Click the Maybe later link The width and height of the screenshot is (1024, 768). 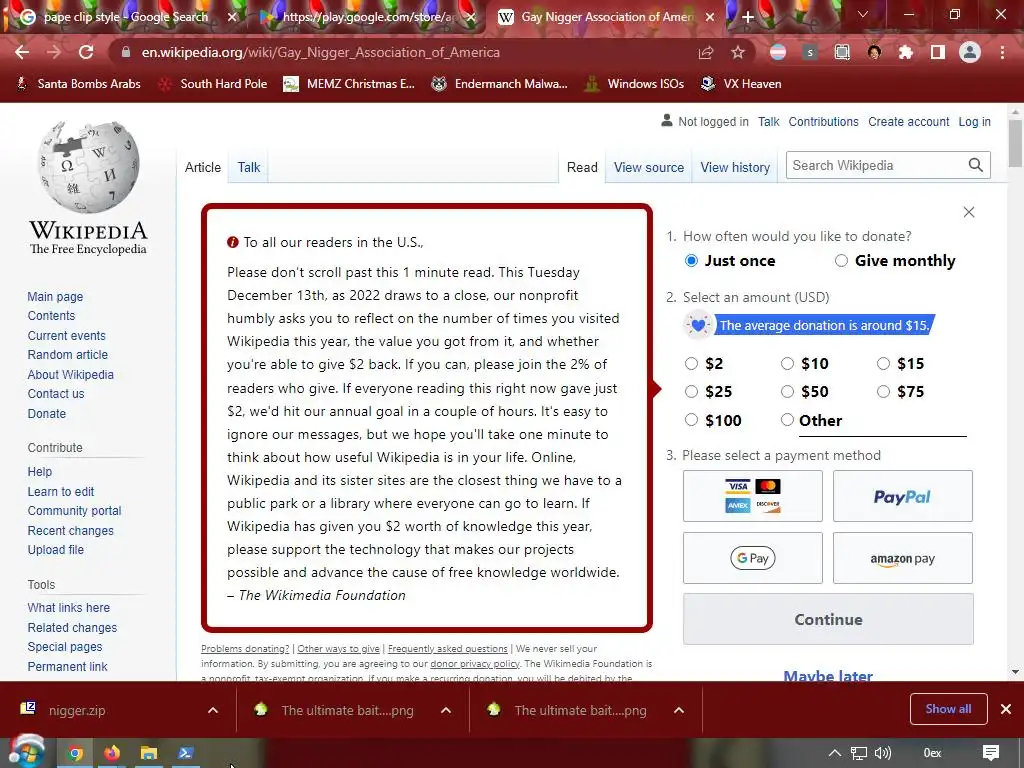[x=828, y=675]
